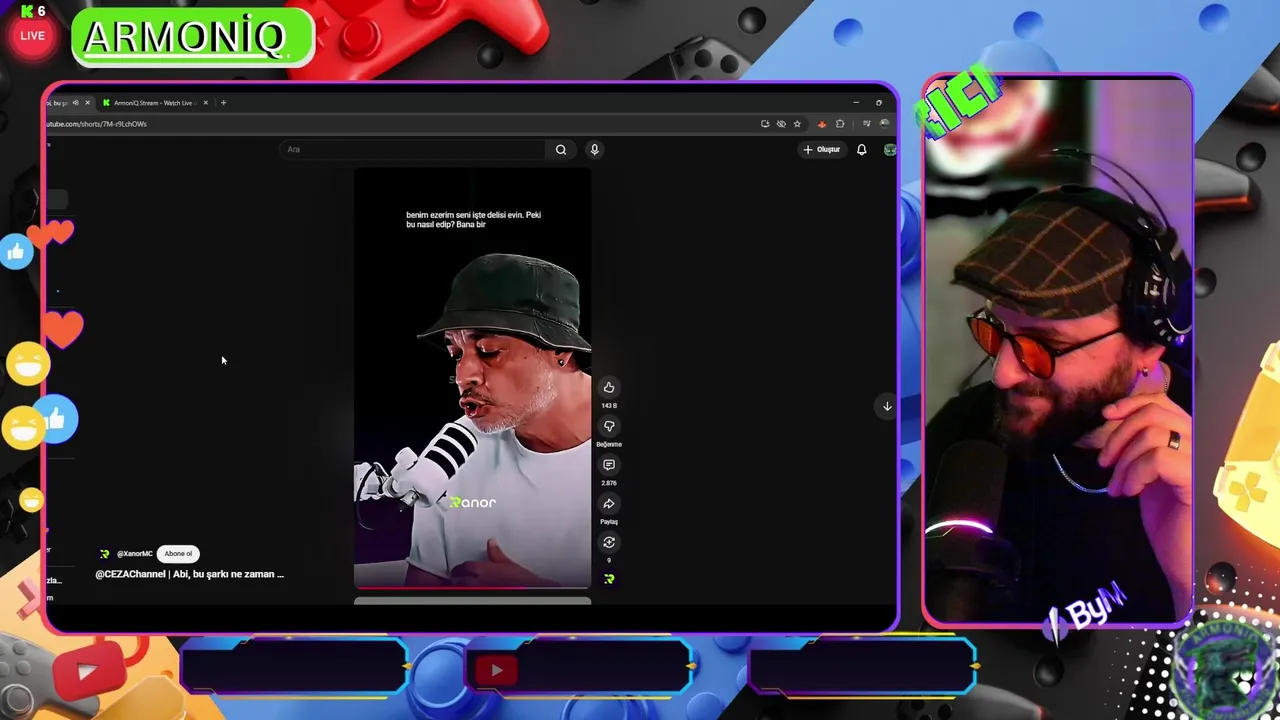Open the Short title starting with @CEZAChannel
The image size is (1280, 720).
point(190,574)
